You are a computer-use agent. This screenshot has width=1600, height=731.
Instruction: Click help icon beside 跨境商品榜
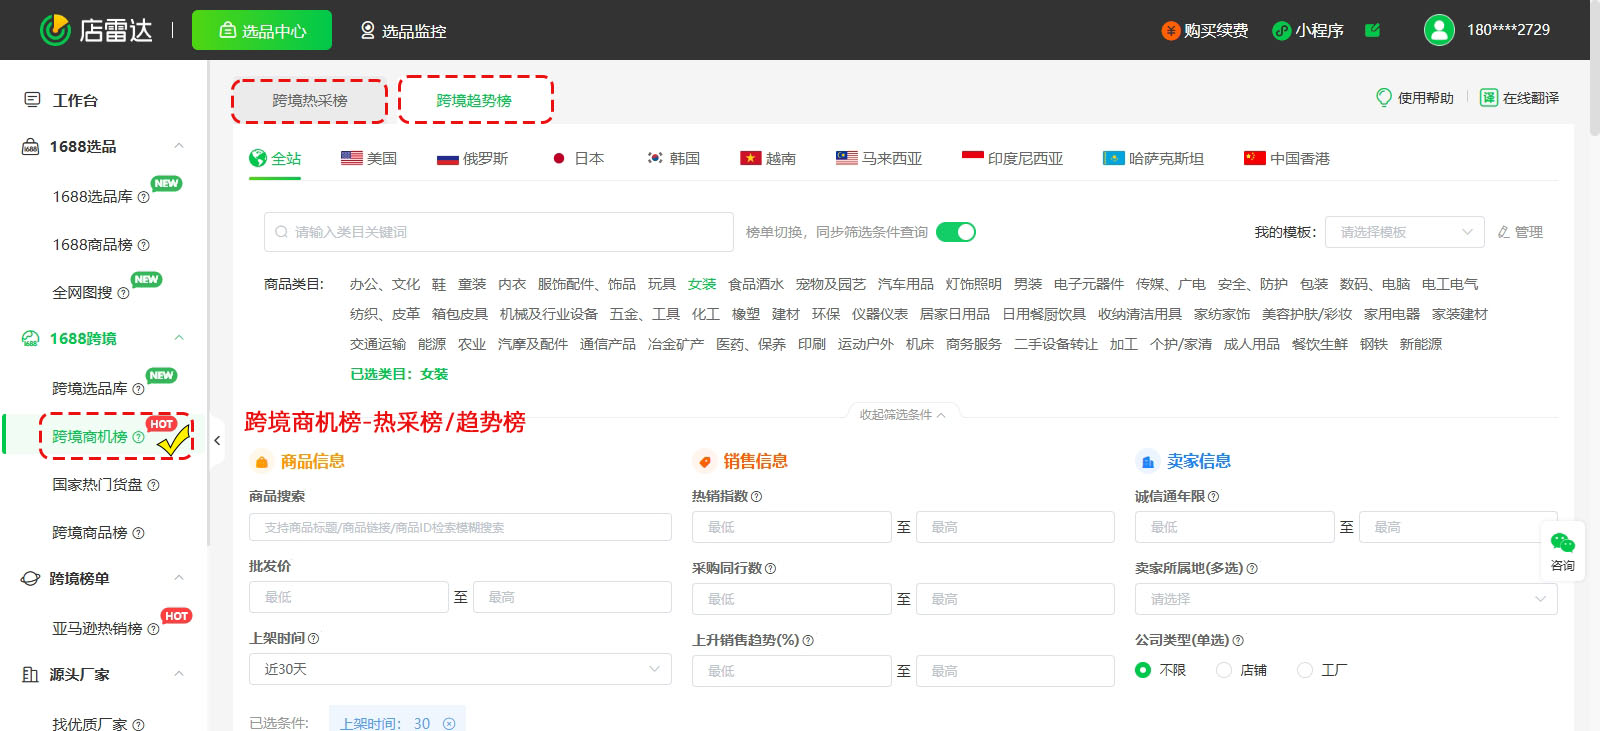pos(138,533)
